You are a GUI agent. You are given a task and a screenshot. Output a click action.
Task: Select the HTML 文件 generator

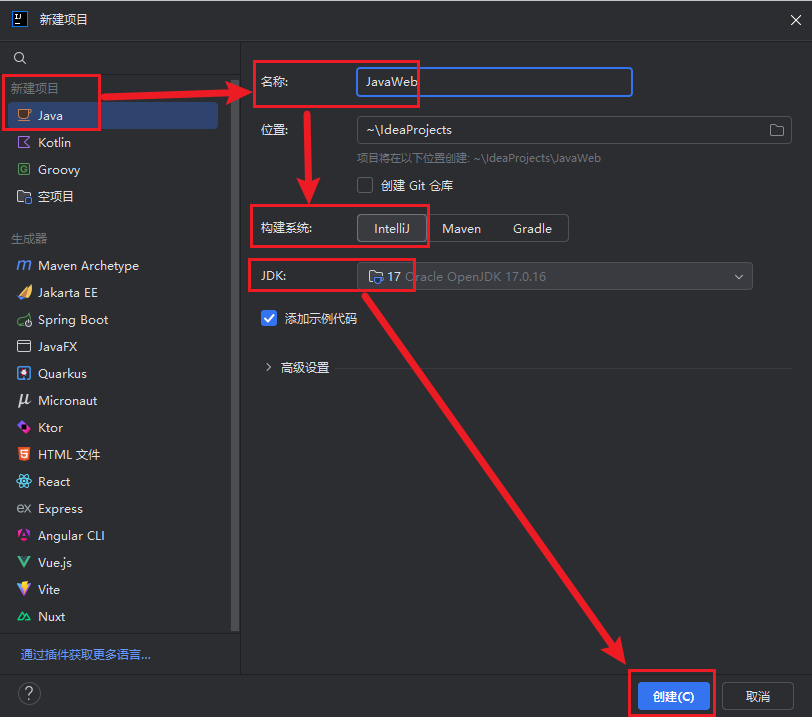point(113,454)
